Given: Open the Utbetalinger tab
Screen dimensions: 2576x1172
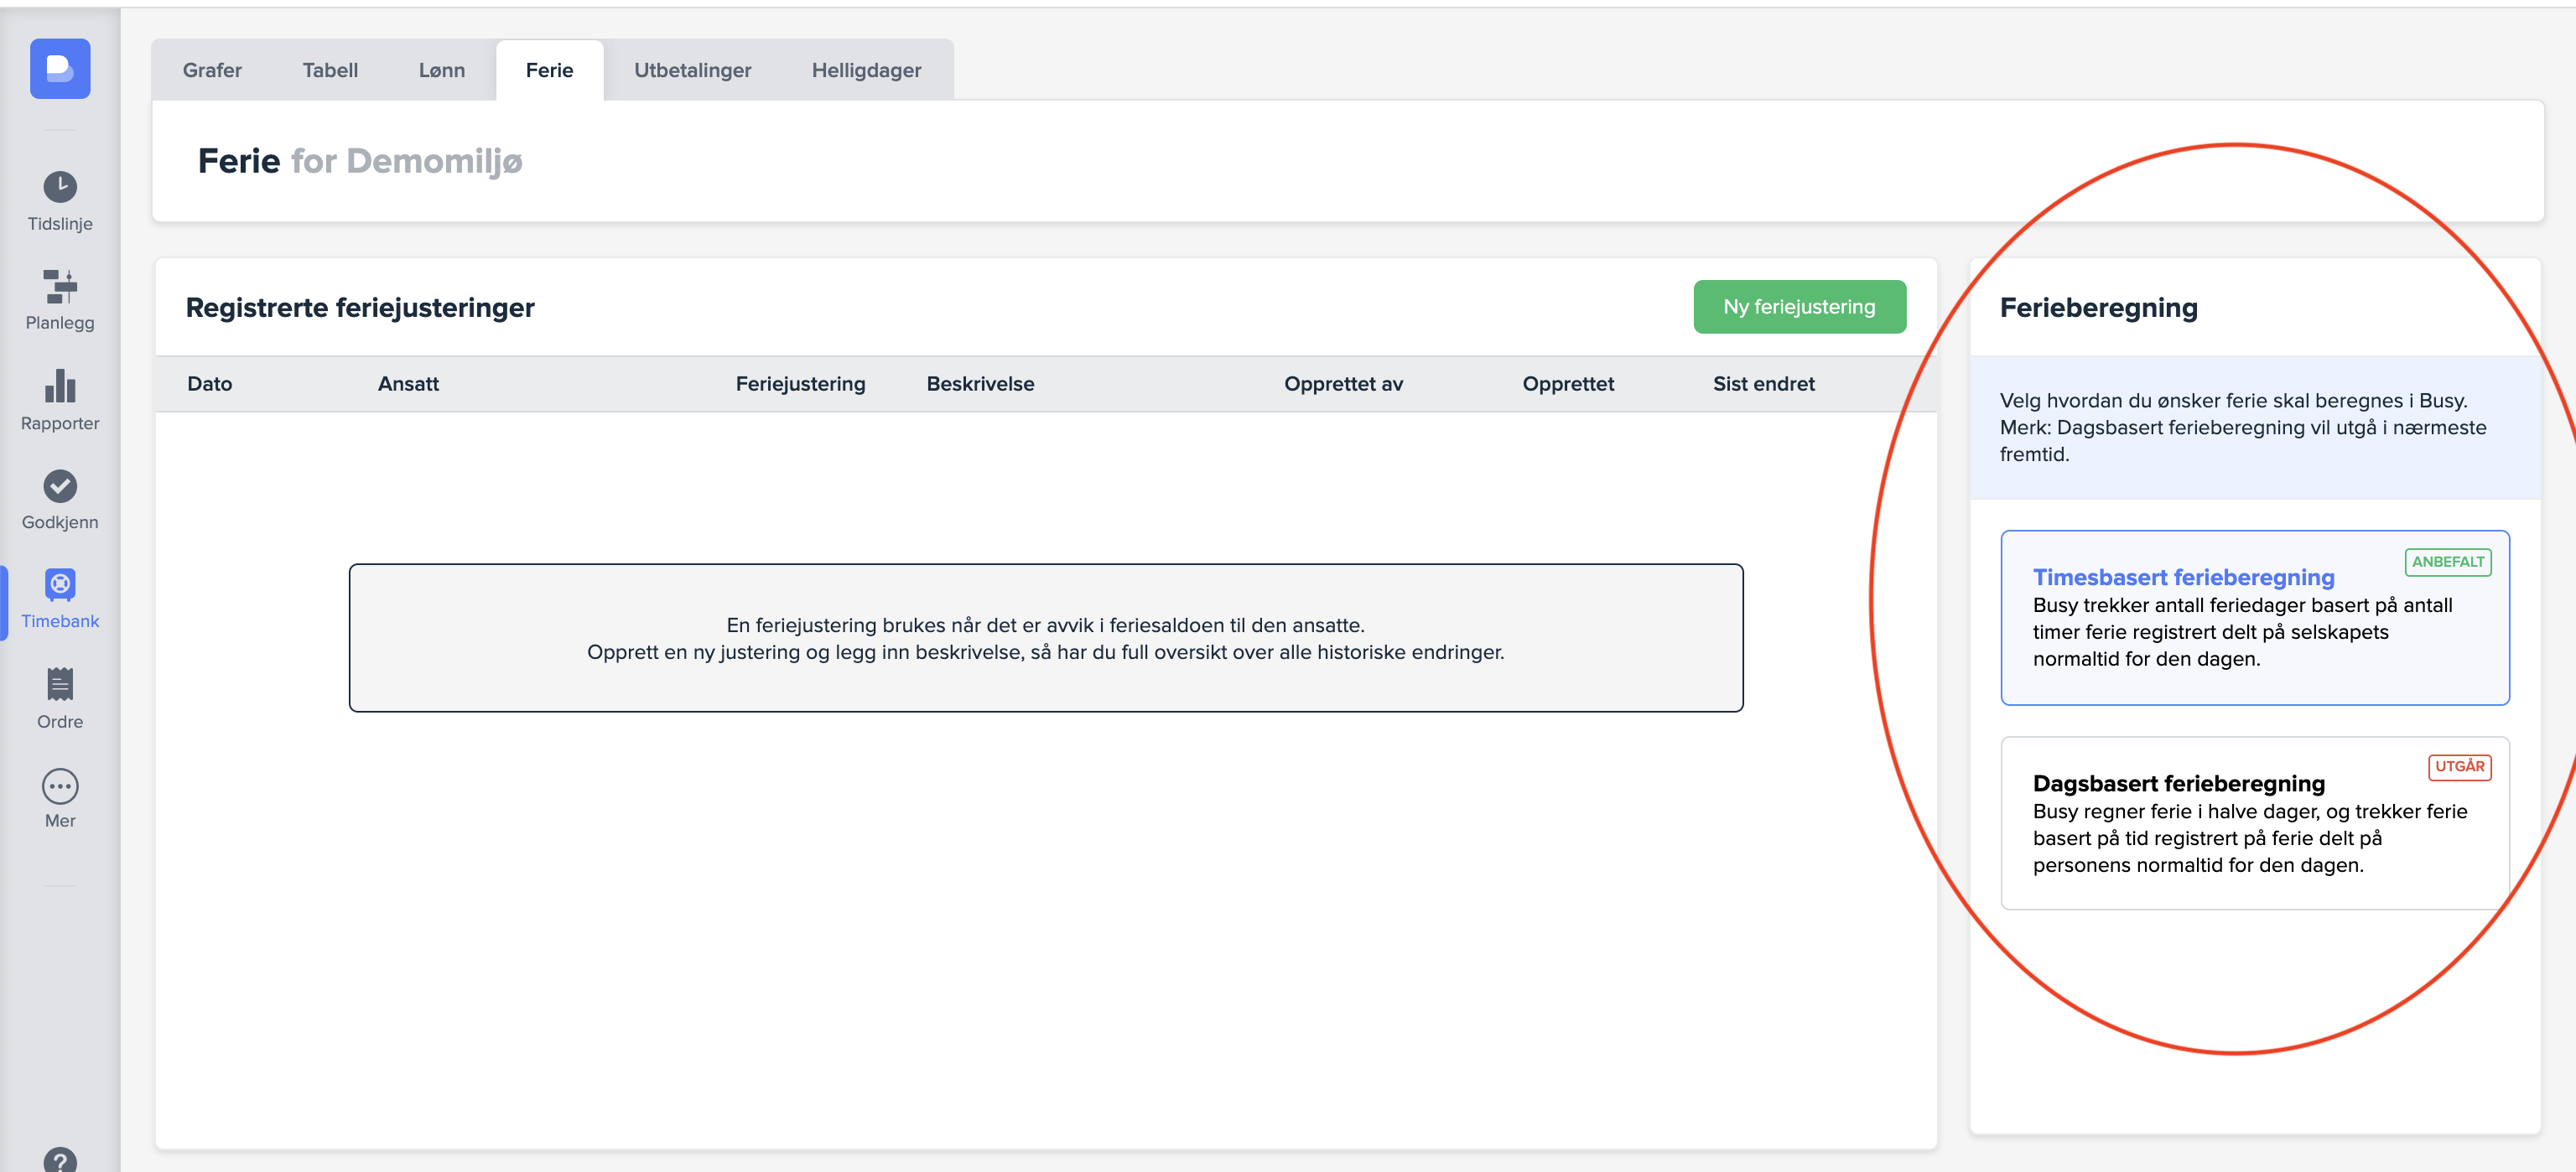Looking at the screenshot, I should click(x=692, y=70).
